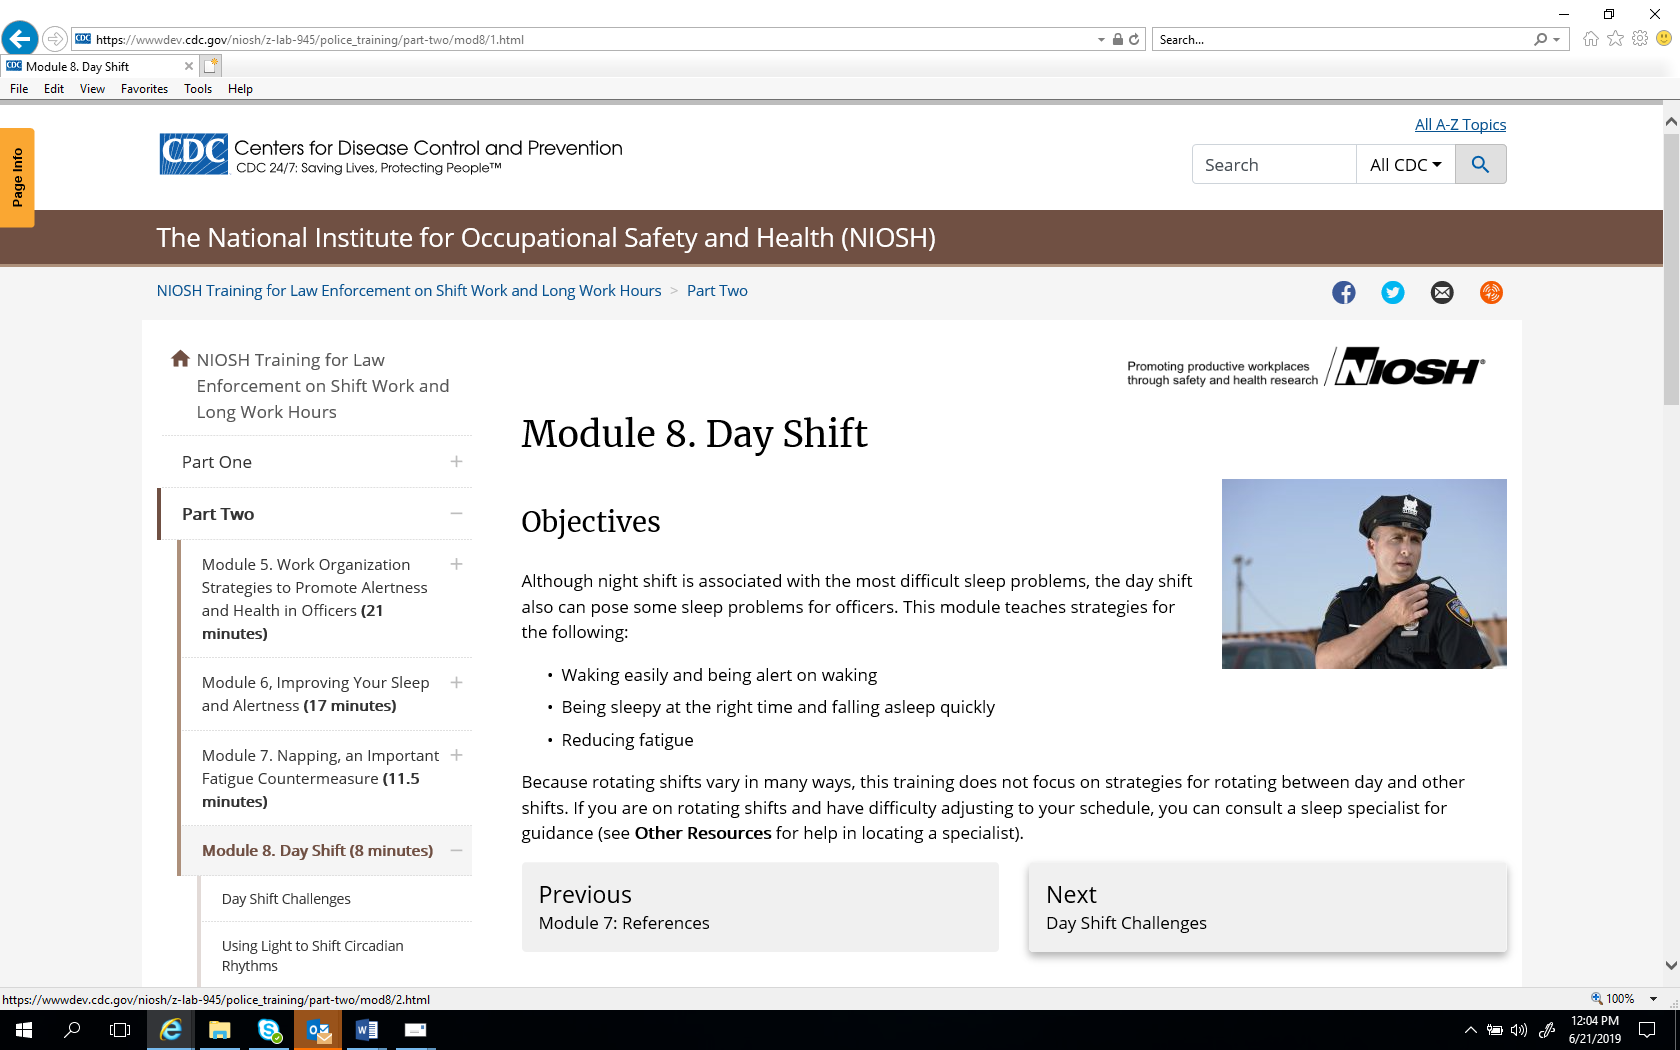
Task: Open the Favorites star icon
Action: pos(1616,39)
